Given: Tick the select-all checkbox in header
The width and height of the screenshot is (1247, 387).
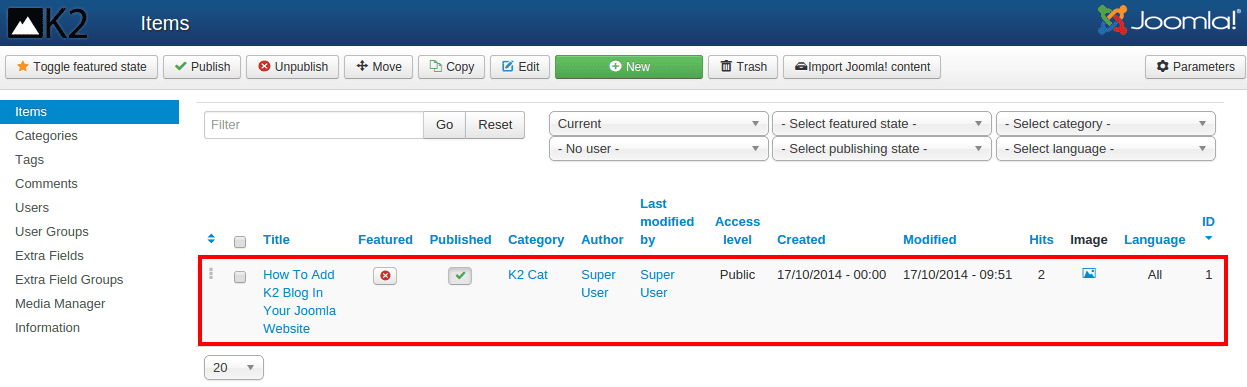Looking at the screenshot, I should click(x=240, y=241).
